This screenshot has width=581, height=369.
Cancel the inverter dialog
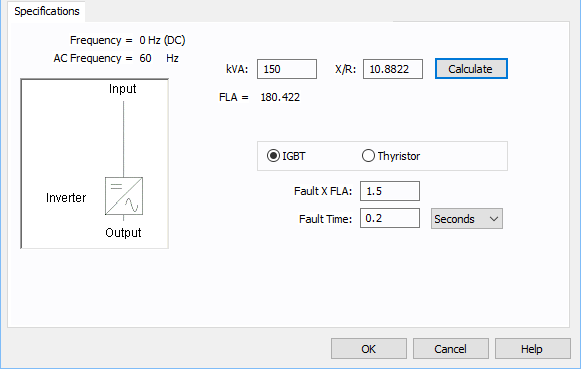coord(451,349)
